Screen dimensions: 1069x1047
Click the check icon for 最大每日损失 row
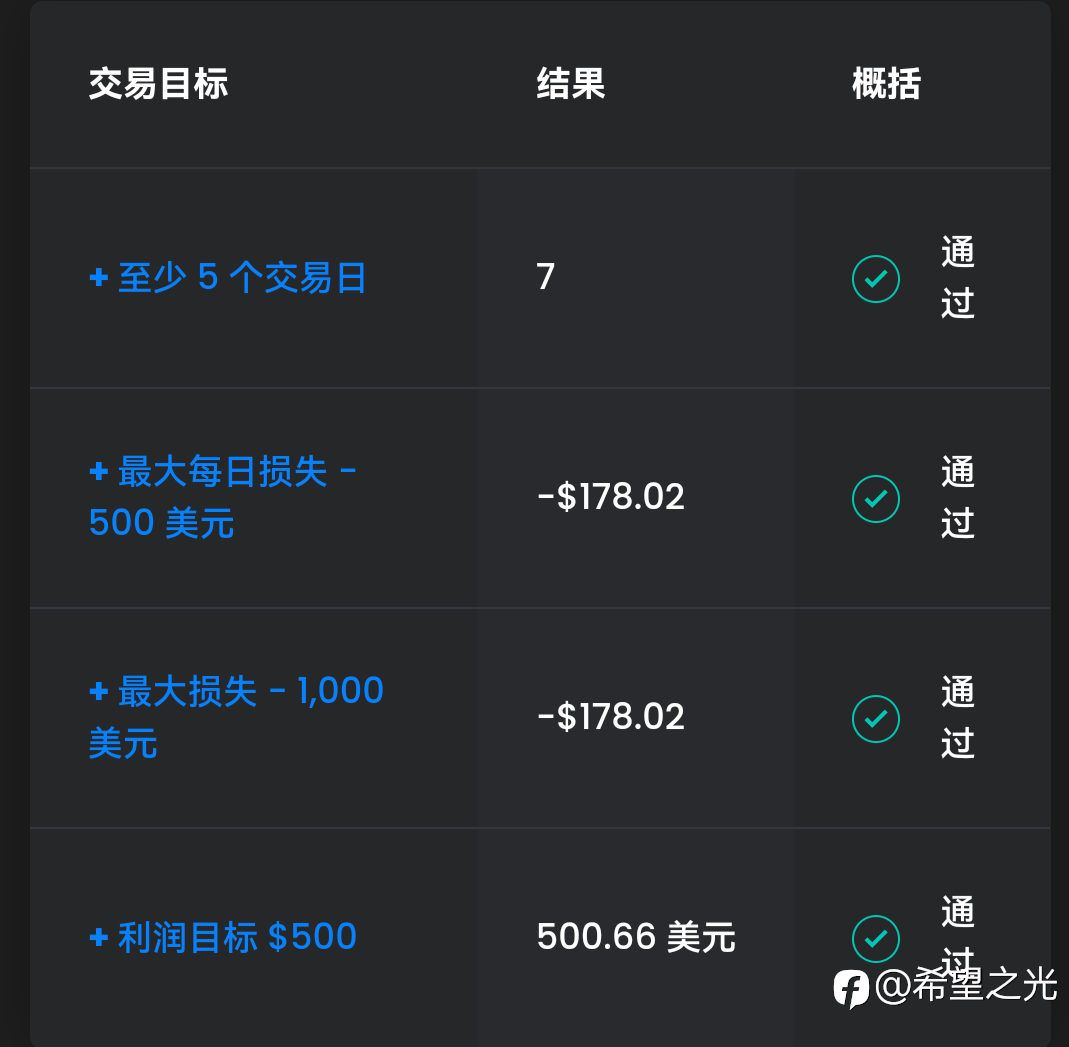pos(875,499)
